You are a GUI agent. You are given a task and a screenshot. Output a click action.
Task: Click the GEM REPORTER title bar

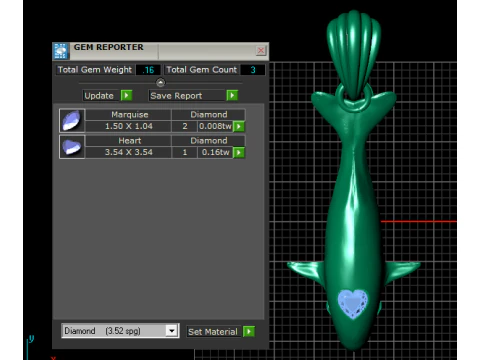(x=160, y=51)
